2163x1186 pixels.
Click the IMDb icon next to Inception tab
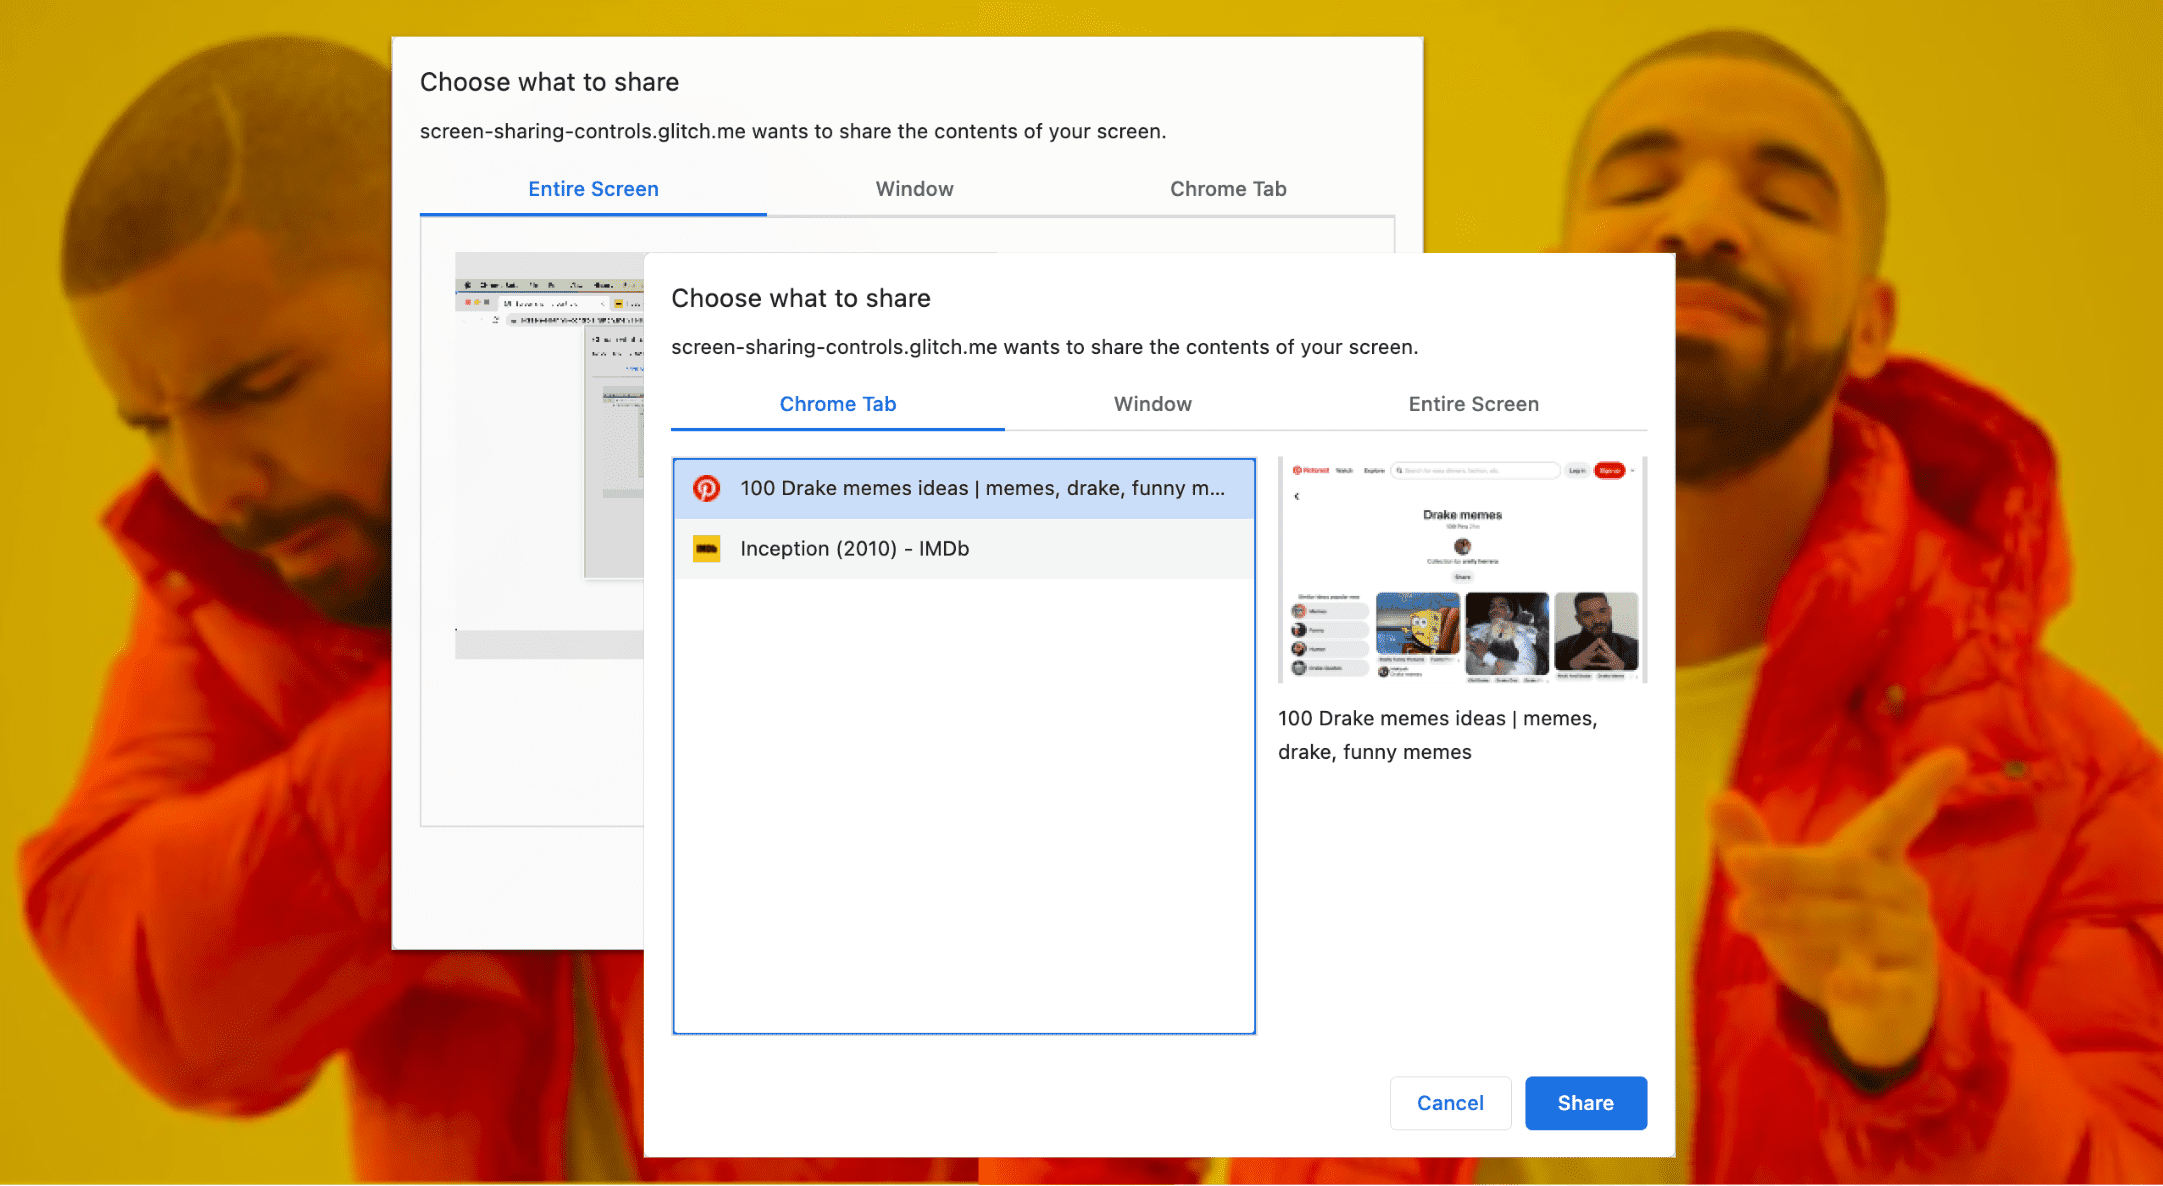pyautogui.click(x=707, y=548)
